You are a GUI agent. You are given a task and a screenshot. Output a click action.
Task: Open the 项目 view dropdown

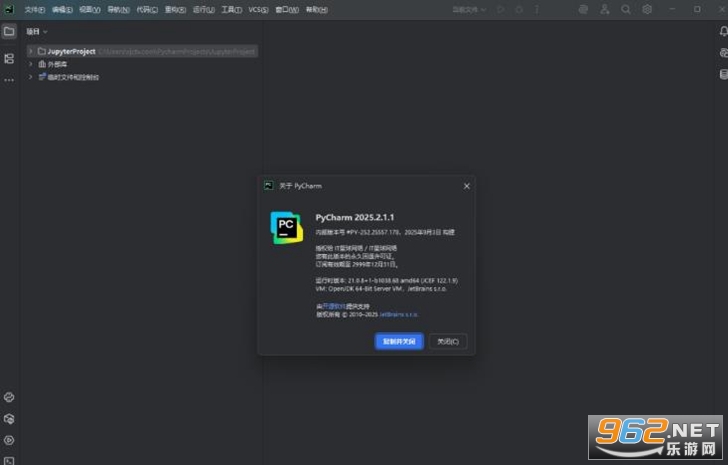click(x=37, y=32)
